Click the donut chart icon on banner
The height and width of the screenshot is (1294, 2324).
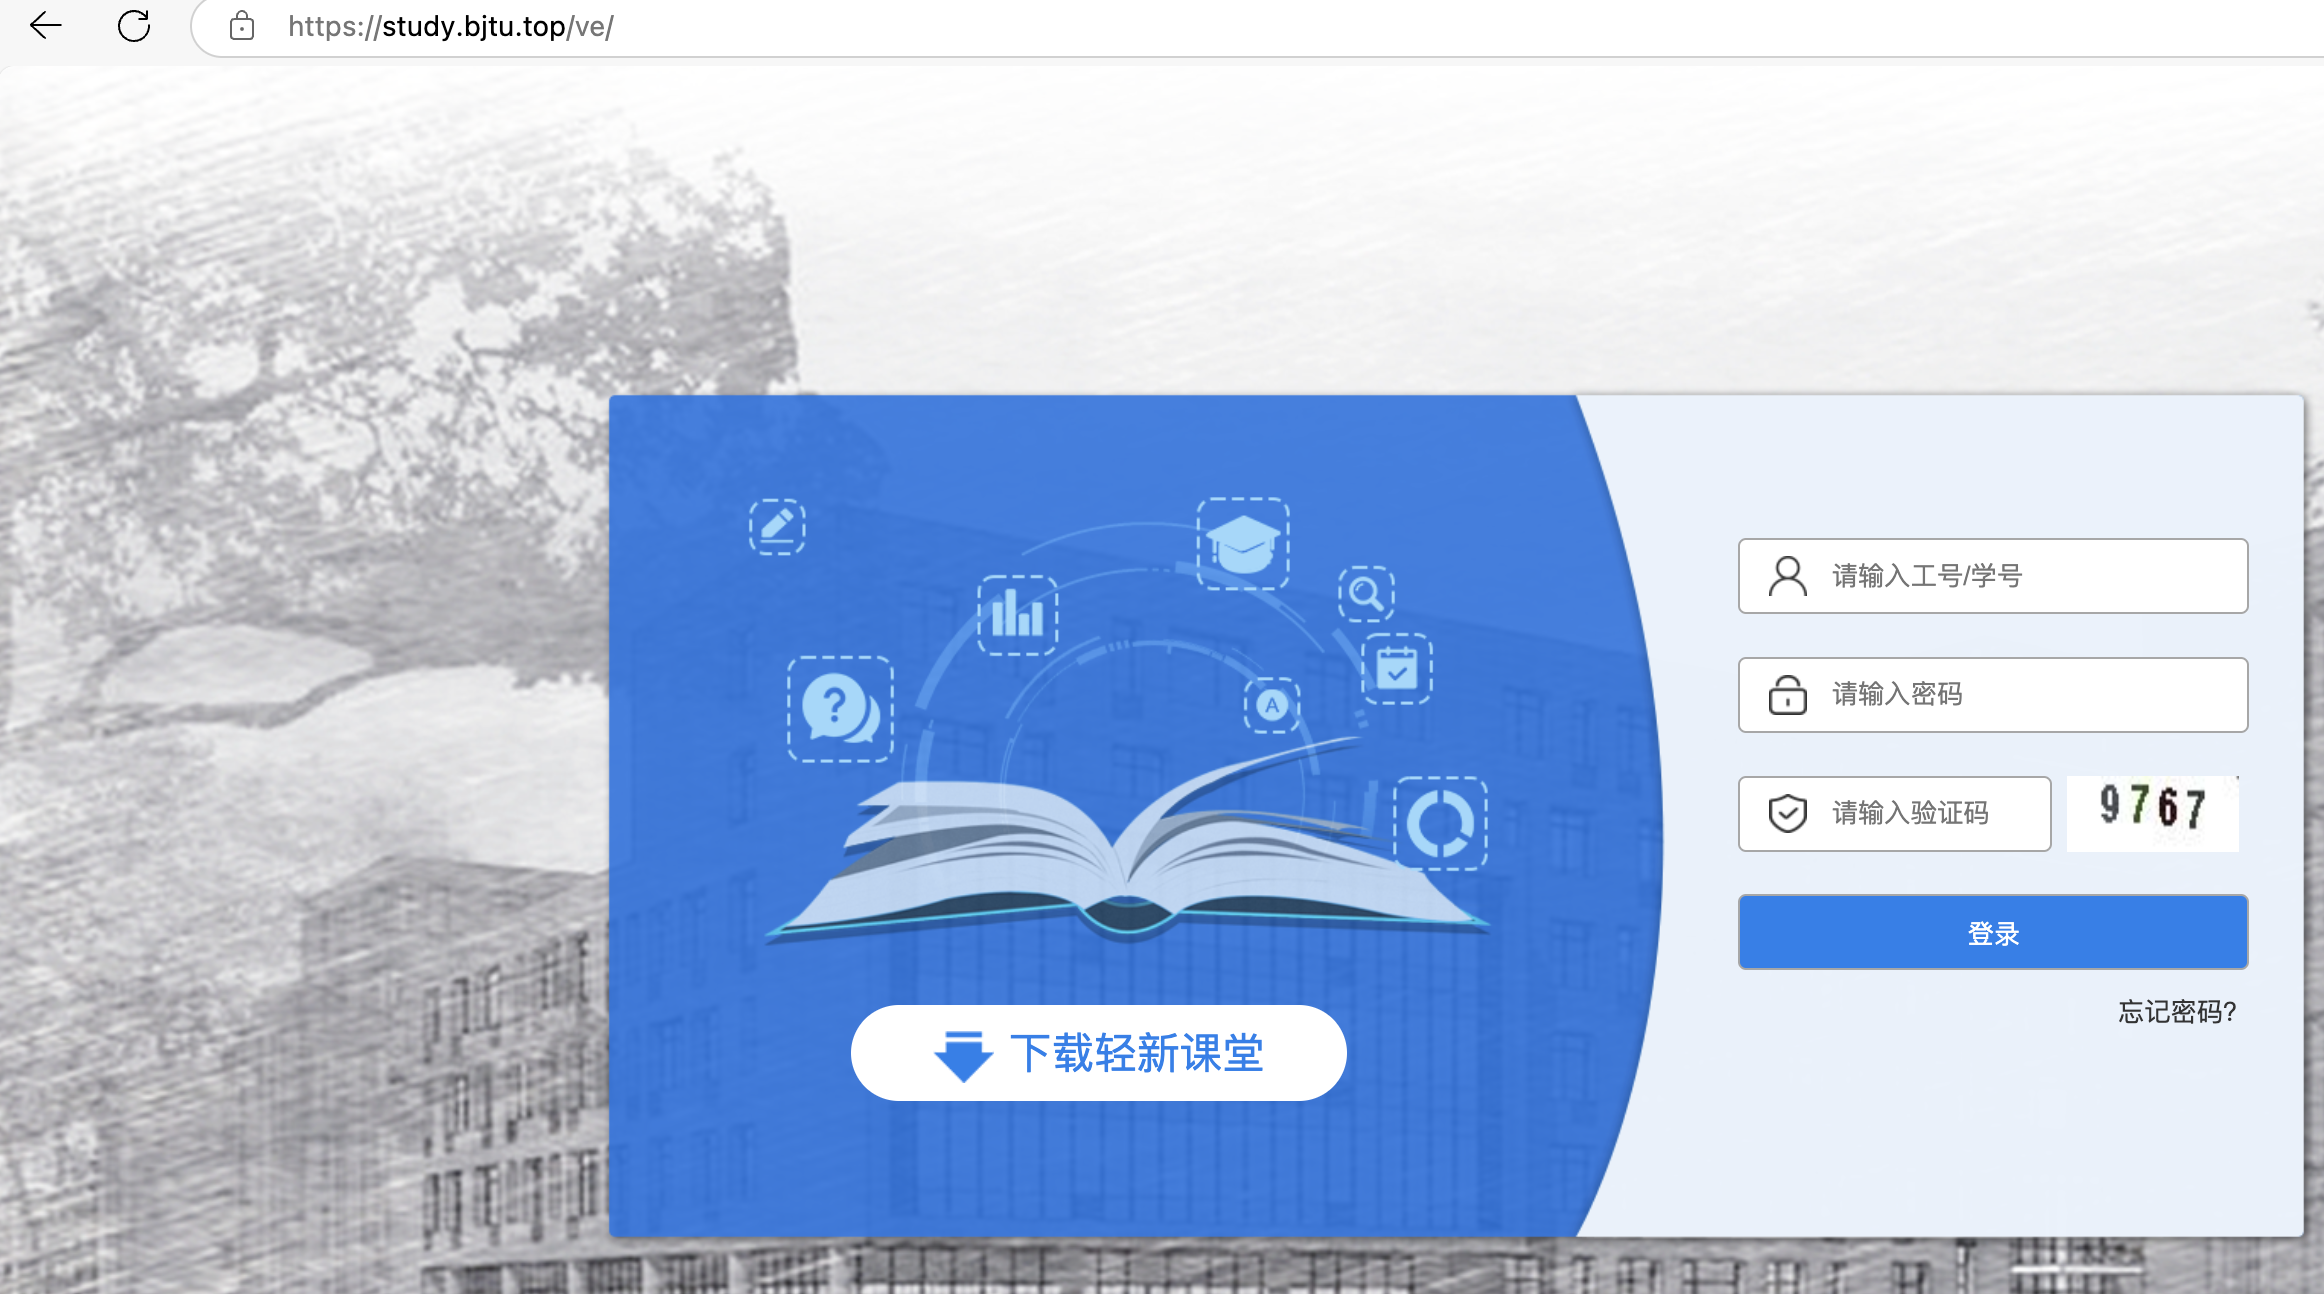(x=1440, y=823)
